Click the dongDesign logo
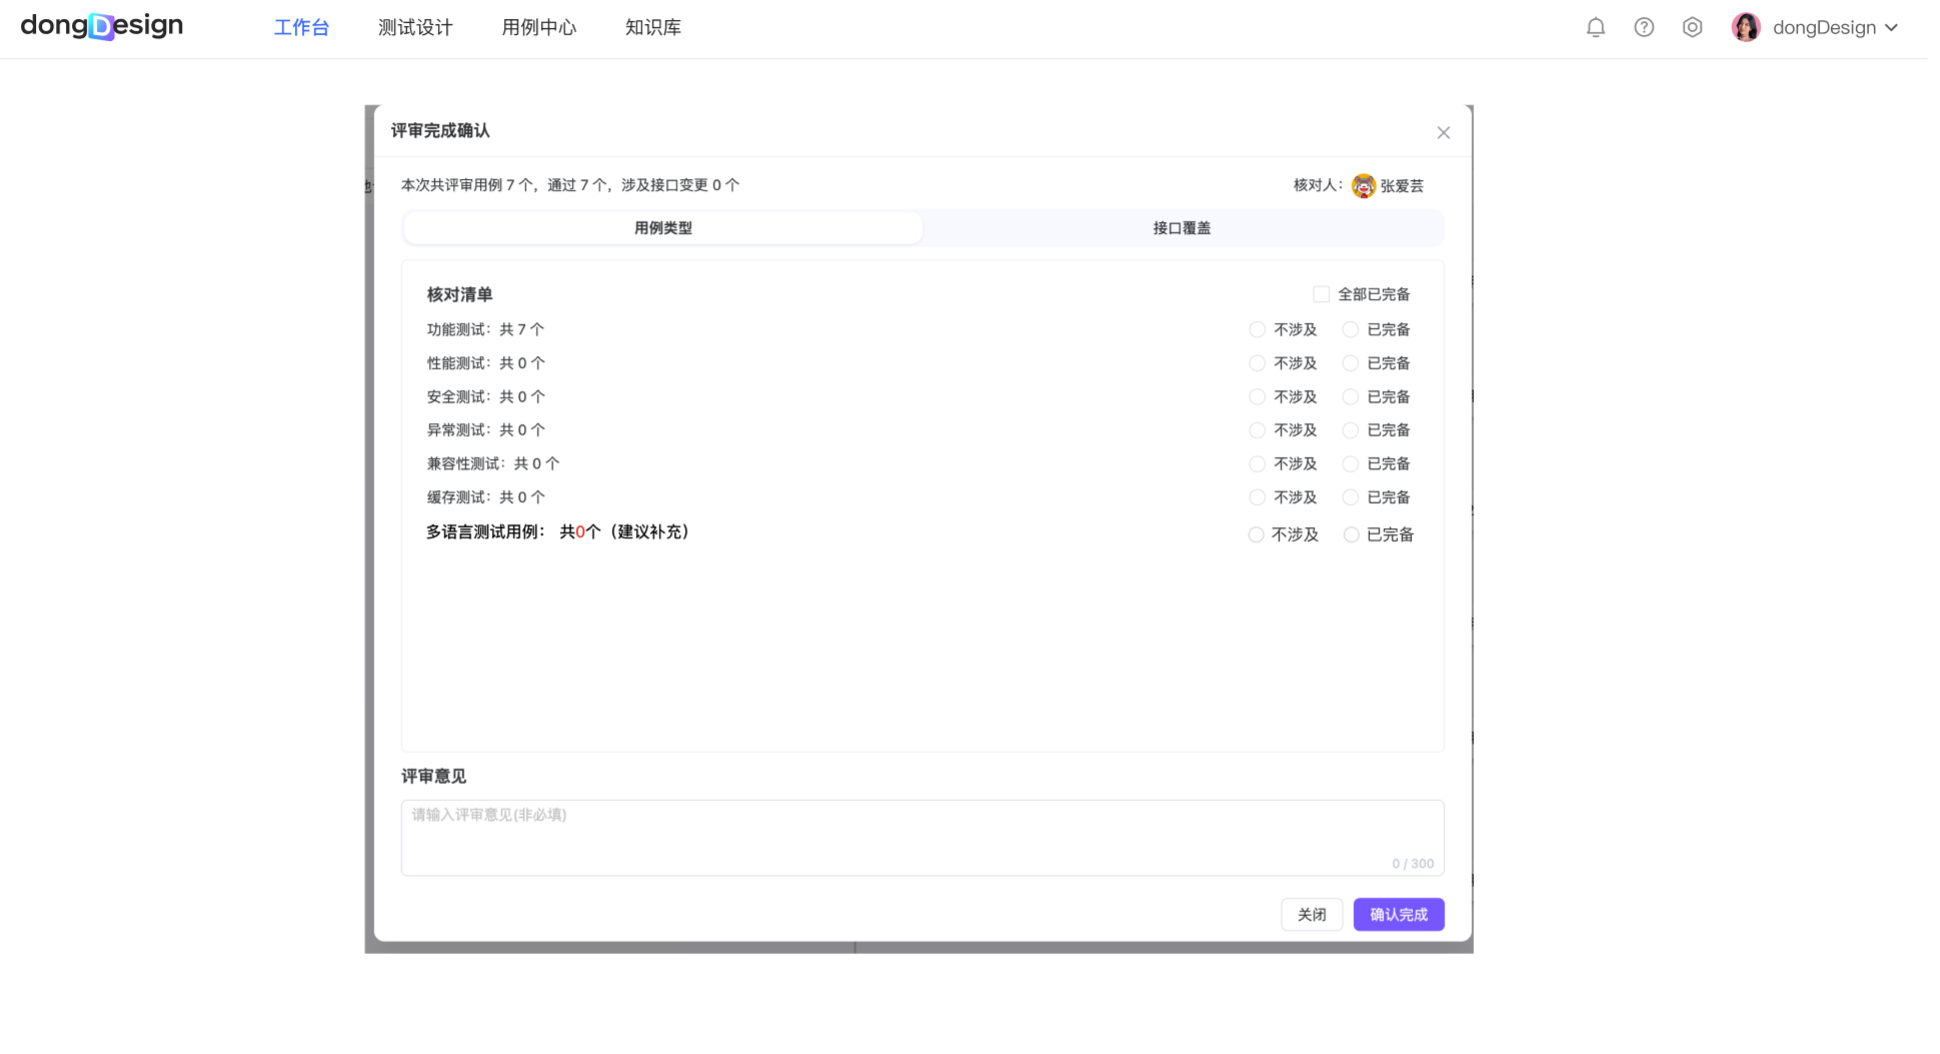This screenshot has width=1940, height=1054. point(102,26)
